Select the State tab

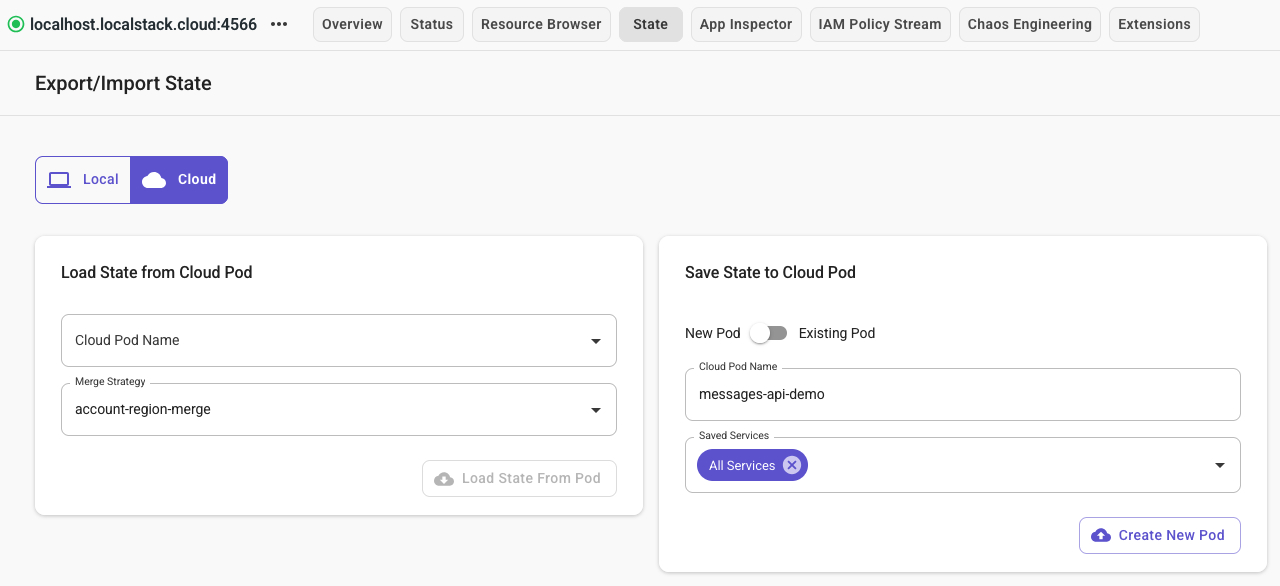[651, 24]
